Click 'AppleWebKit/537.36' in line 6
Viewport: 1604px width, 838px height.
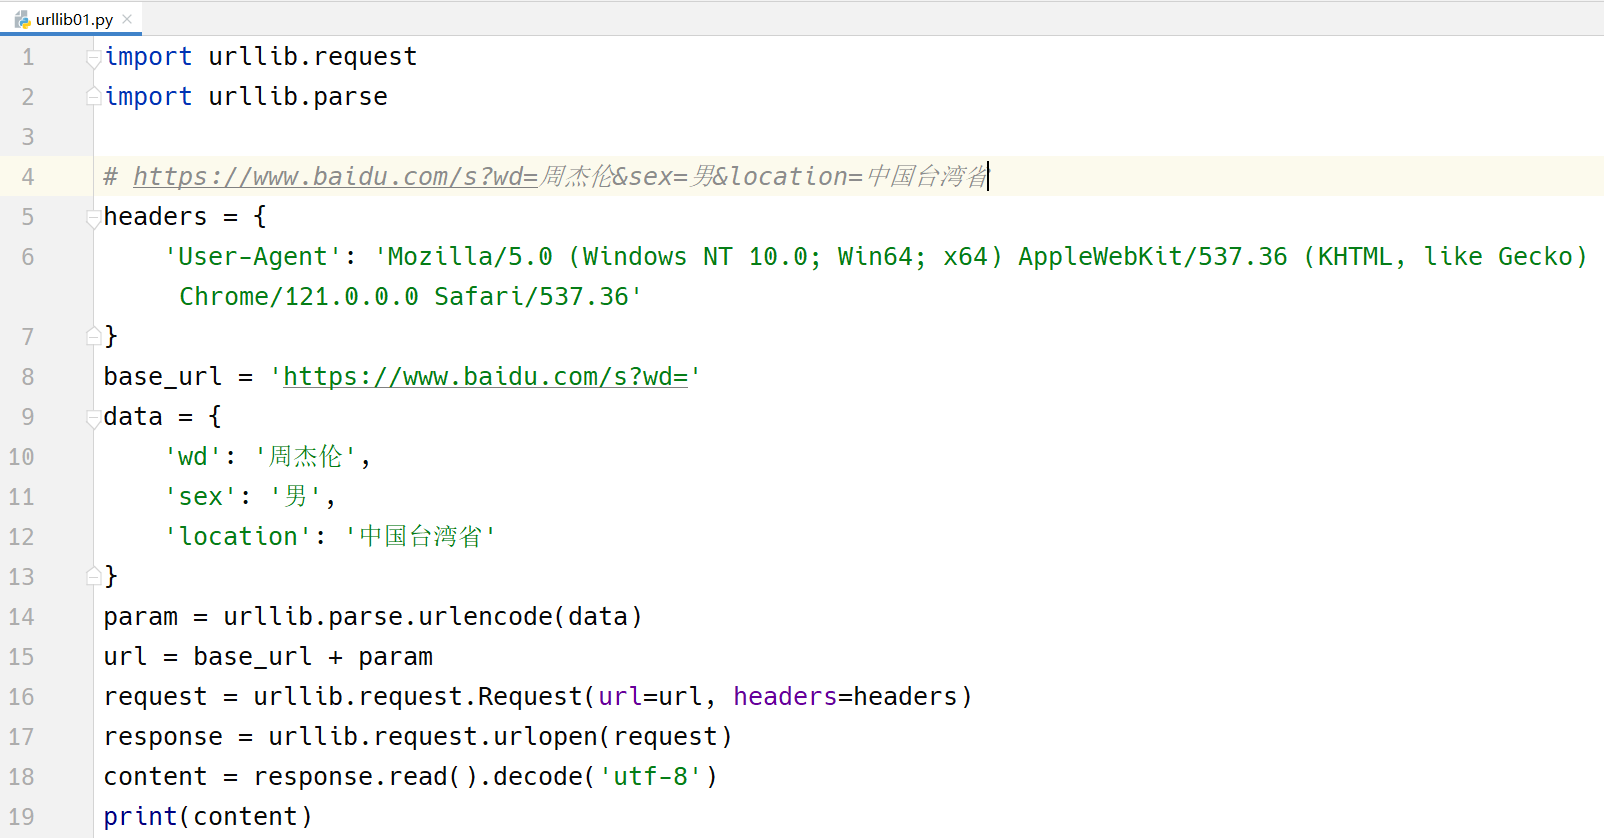(x=1153, y=257)
